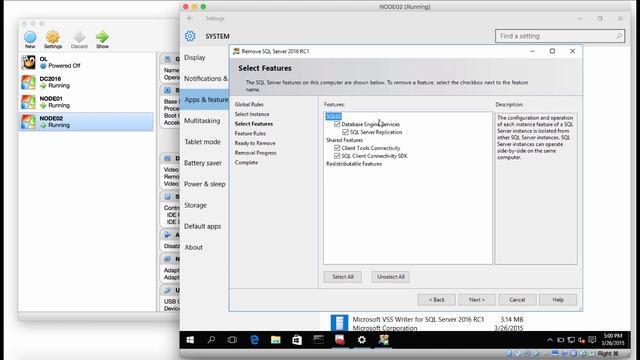This screenshot has width=640, height=360.
Task: Cancel the SQL Server removal wizard
Action: click(517, 300)
